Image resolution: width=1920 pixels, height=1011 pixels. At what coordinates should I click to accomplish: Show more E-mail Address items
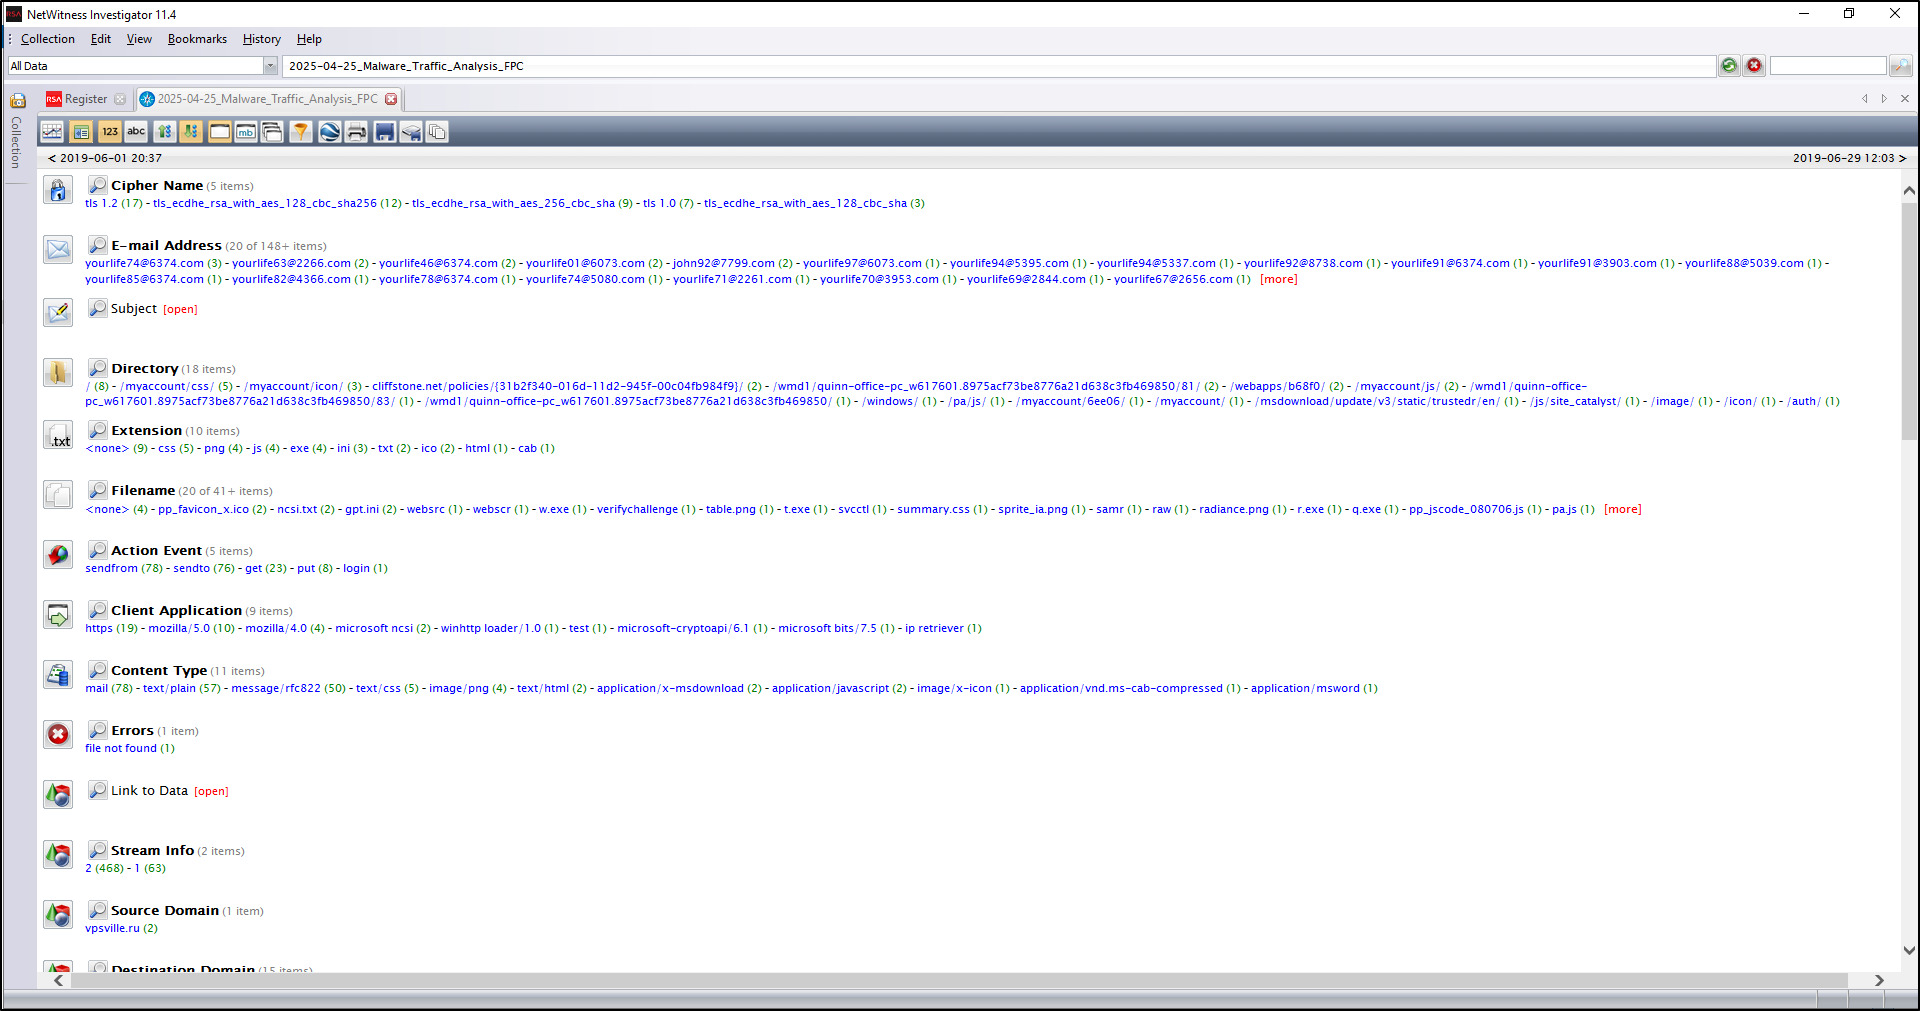(x=1279, y=280)
